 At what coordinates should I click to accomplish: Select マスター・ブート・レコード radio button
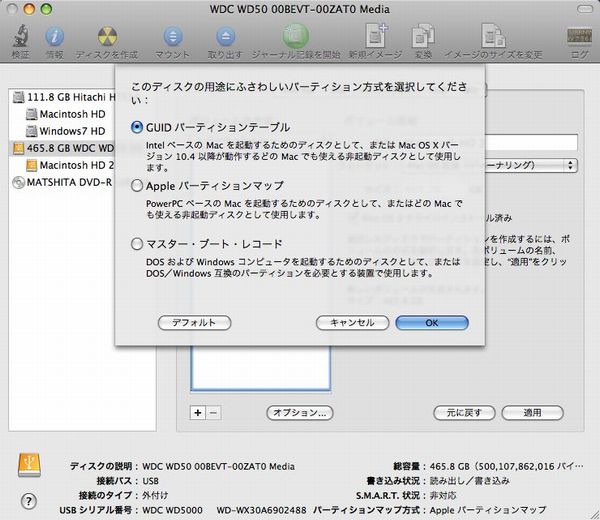tap(137, 244)
